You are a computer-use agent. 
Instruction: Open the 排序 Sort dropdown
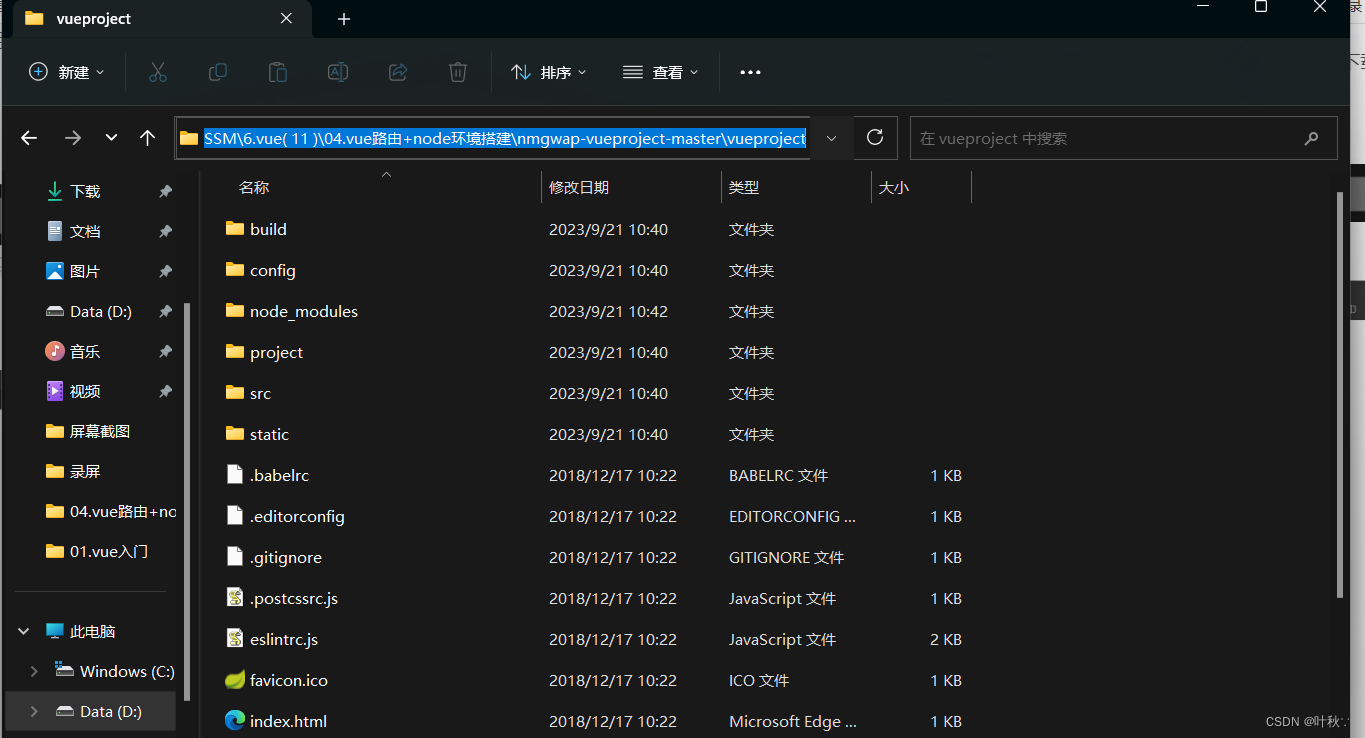pyautogui.click(x=549, y=72)
